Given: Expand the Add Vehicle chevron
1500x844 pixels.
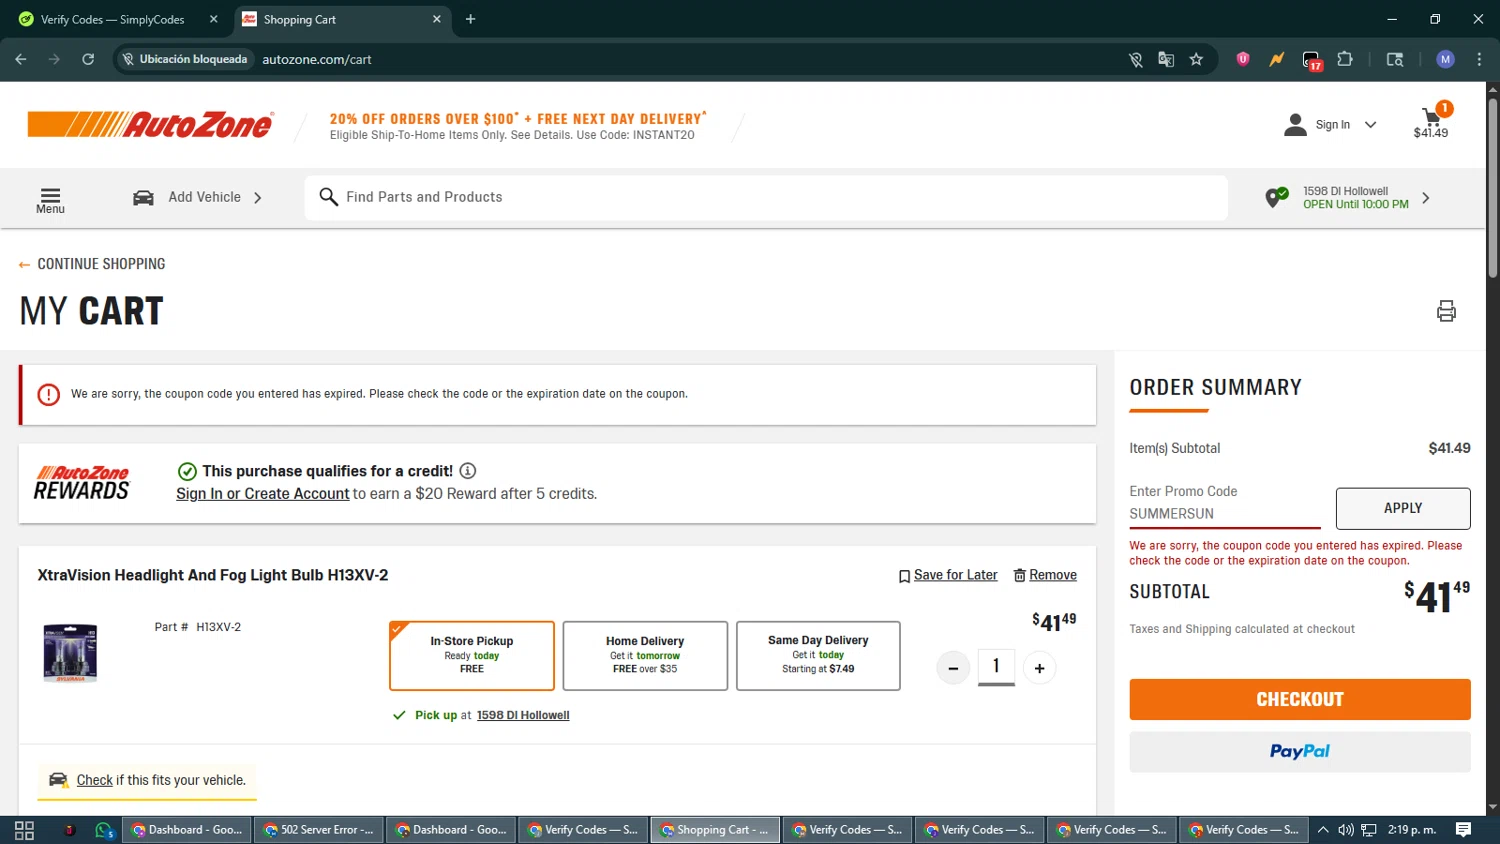Looking at the screenshot, I should click(258, 198).
